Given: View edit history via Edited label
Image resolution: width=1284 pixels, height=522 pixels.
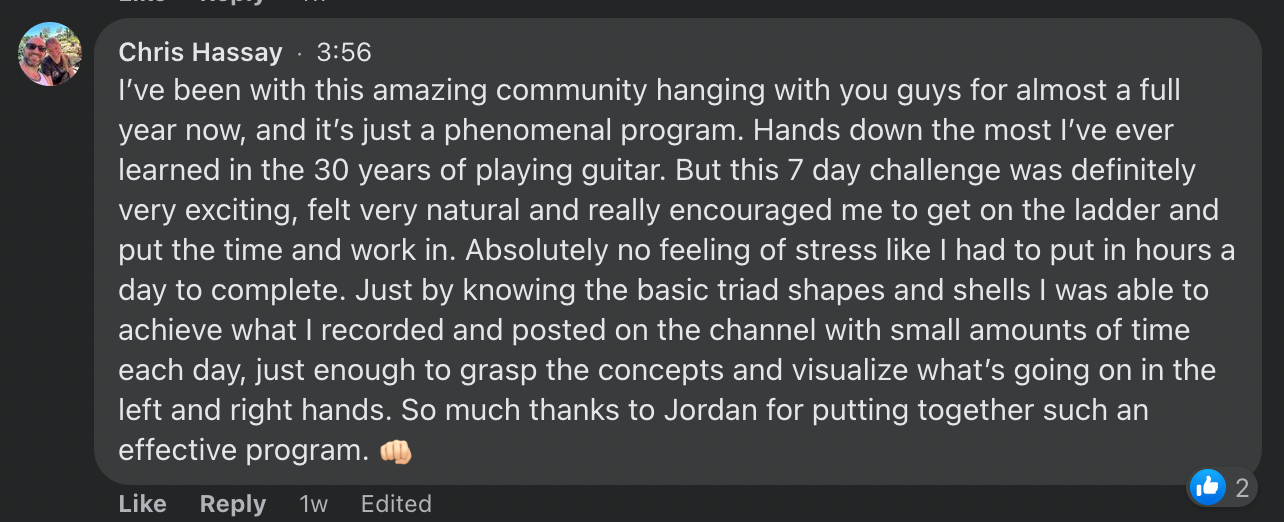Looking at the screenshot, I should coord(396,504).
